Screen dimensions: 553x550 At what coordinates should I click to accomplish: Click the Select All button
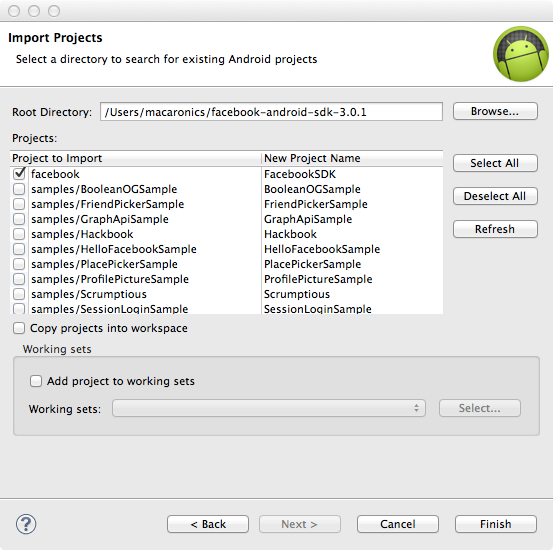click(x=495, y=163)
